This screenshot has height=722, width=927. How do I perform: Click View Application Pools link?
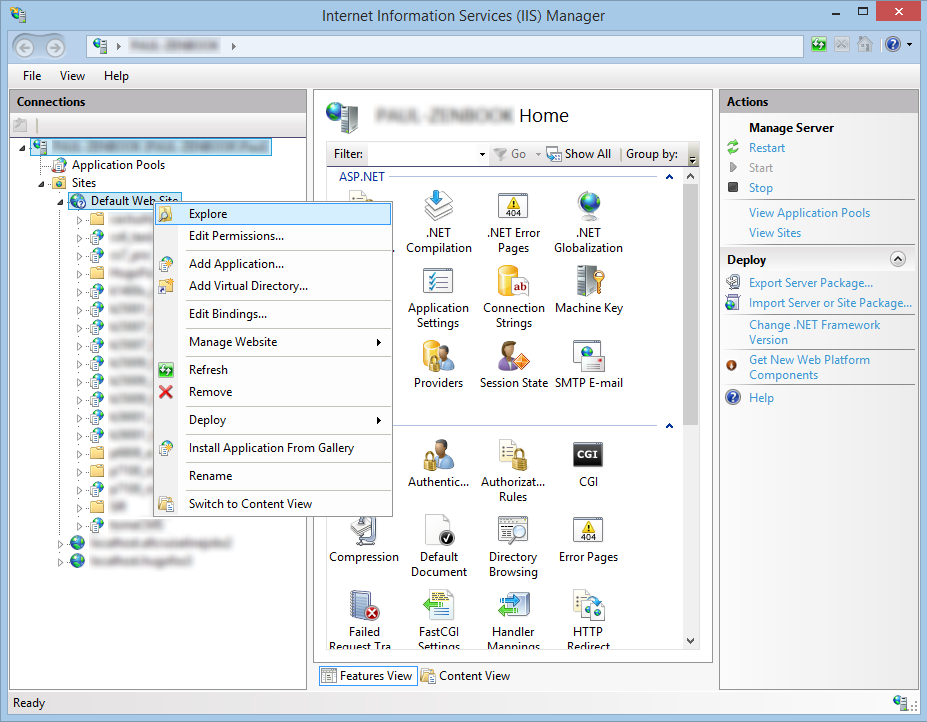pos(809,213)
